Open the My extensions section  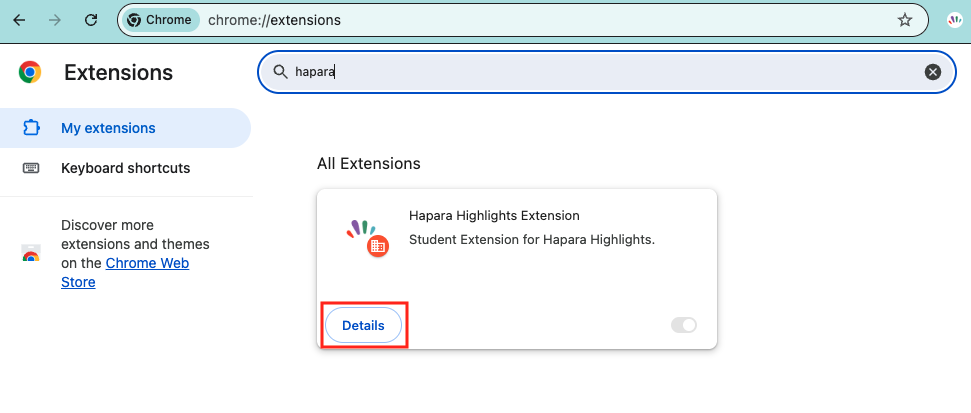pos(125,128)
